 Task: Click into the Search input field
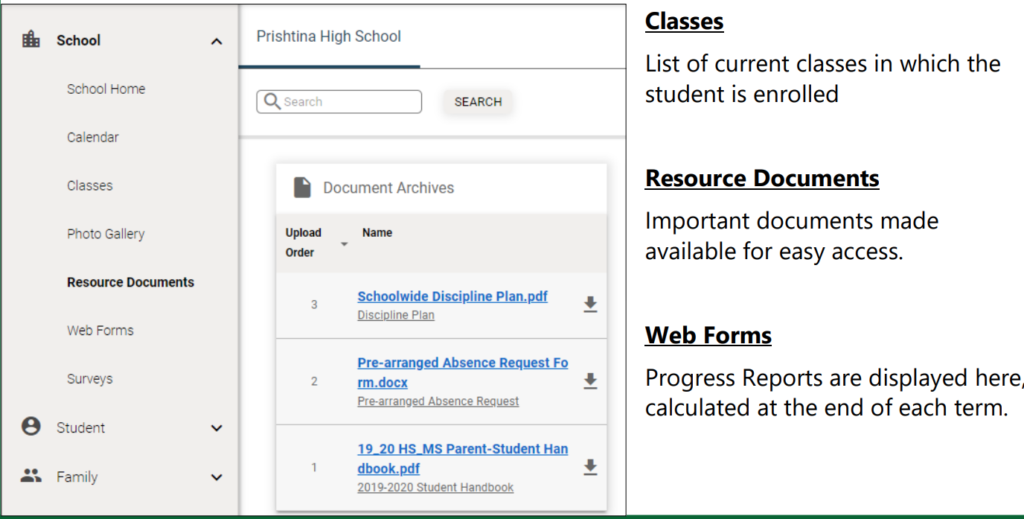click(x=339, y=102)
